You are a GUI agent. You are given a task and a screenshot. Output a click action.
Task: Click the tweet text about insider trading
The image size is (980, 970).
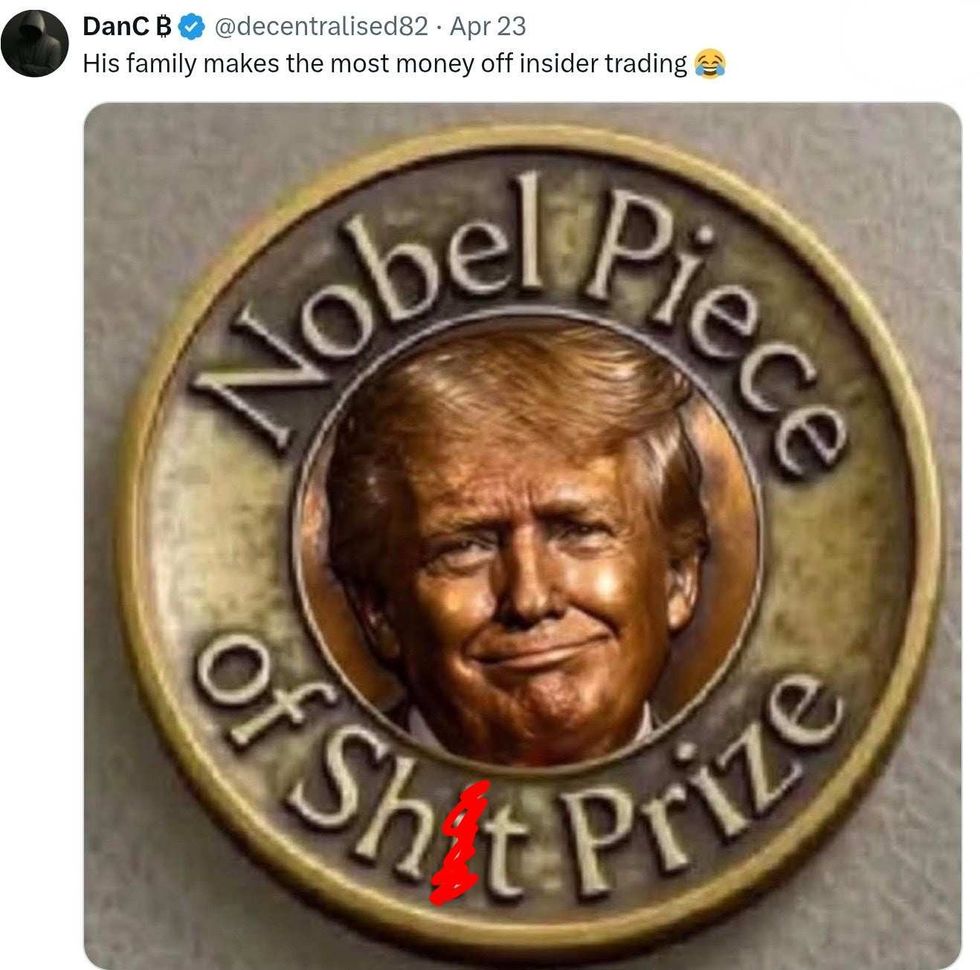pos(385,64)
